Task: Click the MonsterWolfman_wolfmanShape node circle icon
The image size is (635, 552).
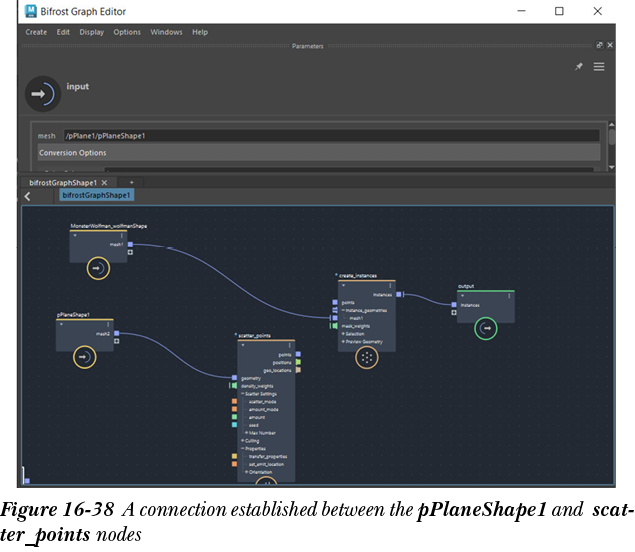Action: coord(98,267)
